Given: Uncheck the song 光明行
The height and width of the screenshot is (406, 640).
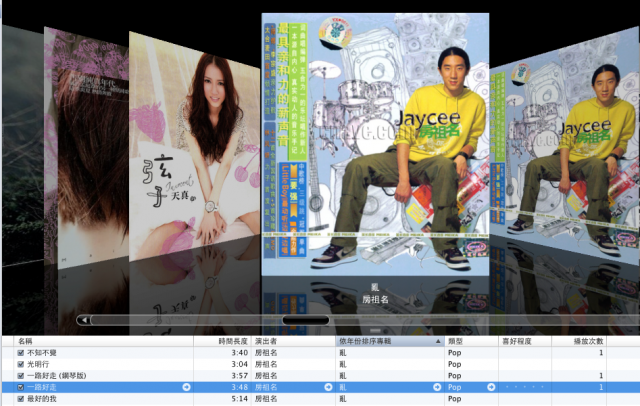Looking at the screenshot, I should [20, 364].
